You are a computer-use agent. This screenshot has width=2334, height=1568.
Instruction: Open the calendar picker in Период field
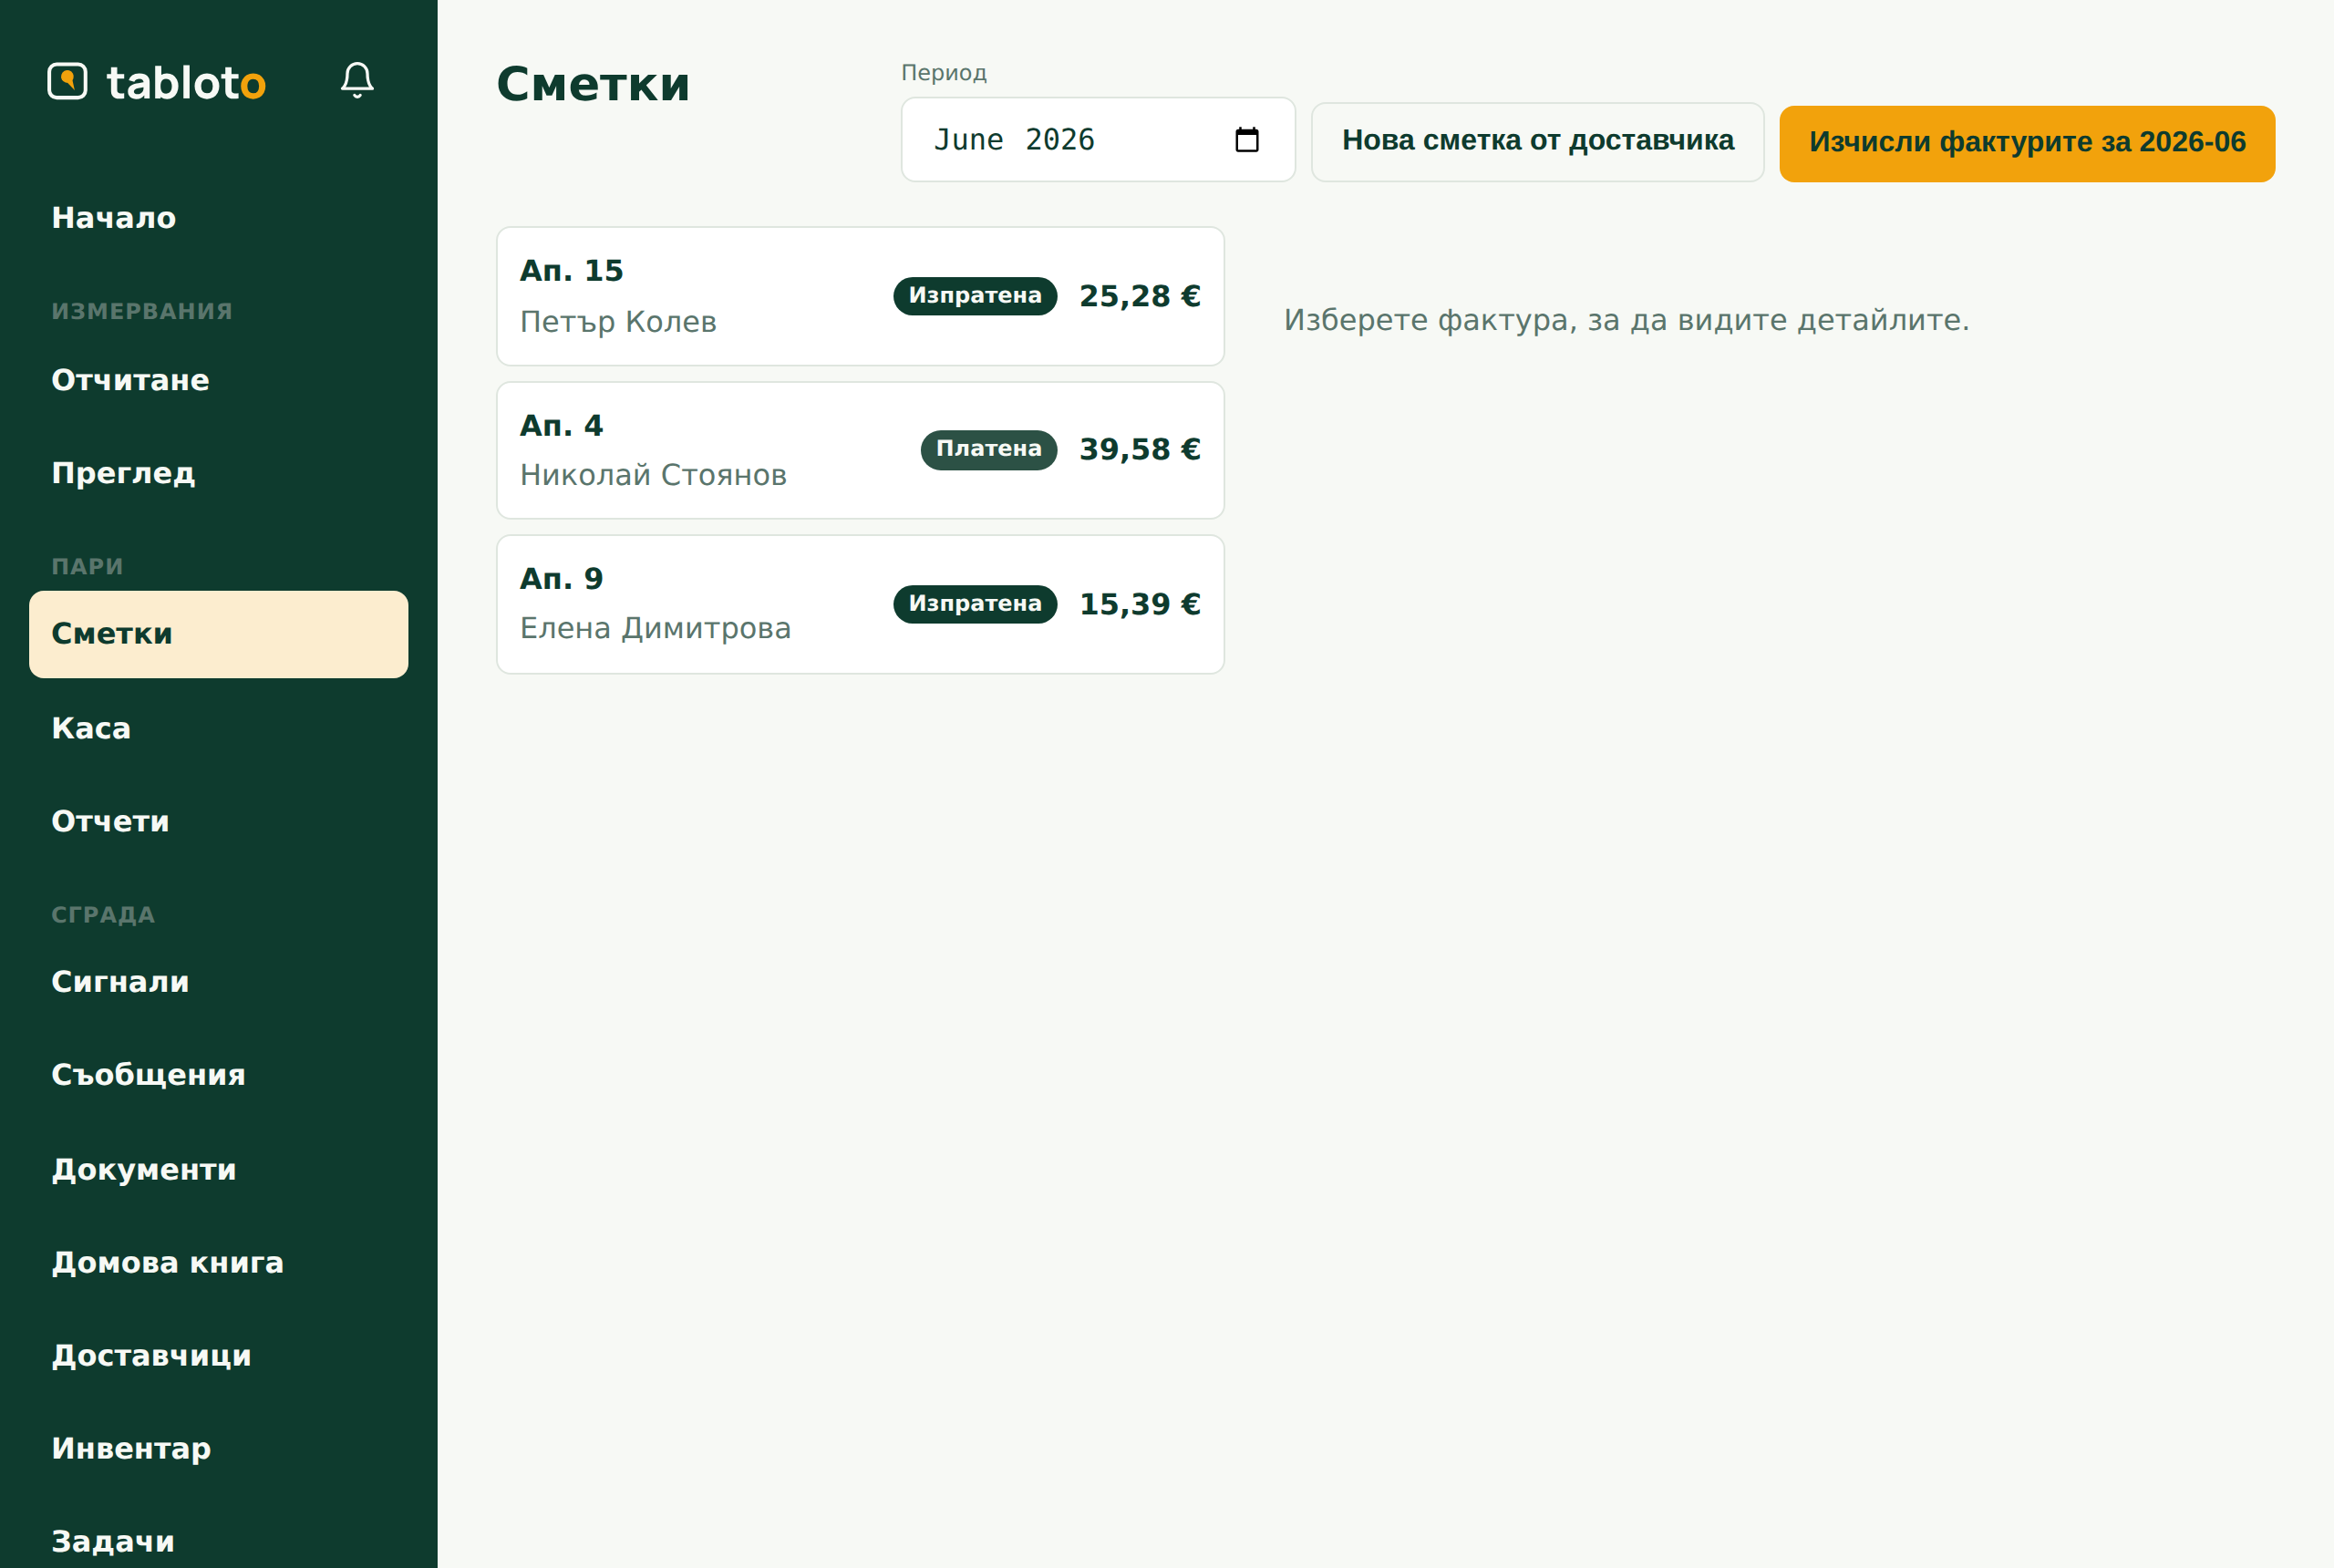pos(1246,140)
